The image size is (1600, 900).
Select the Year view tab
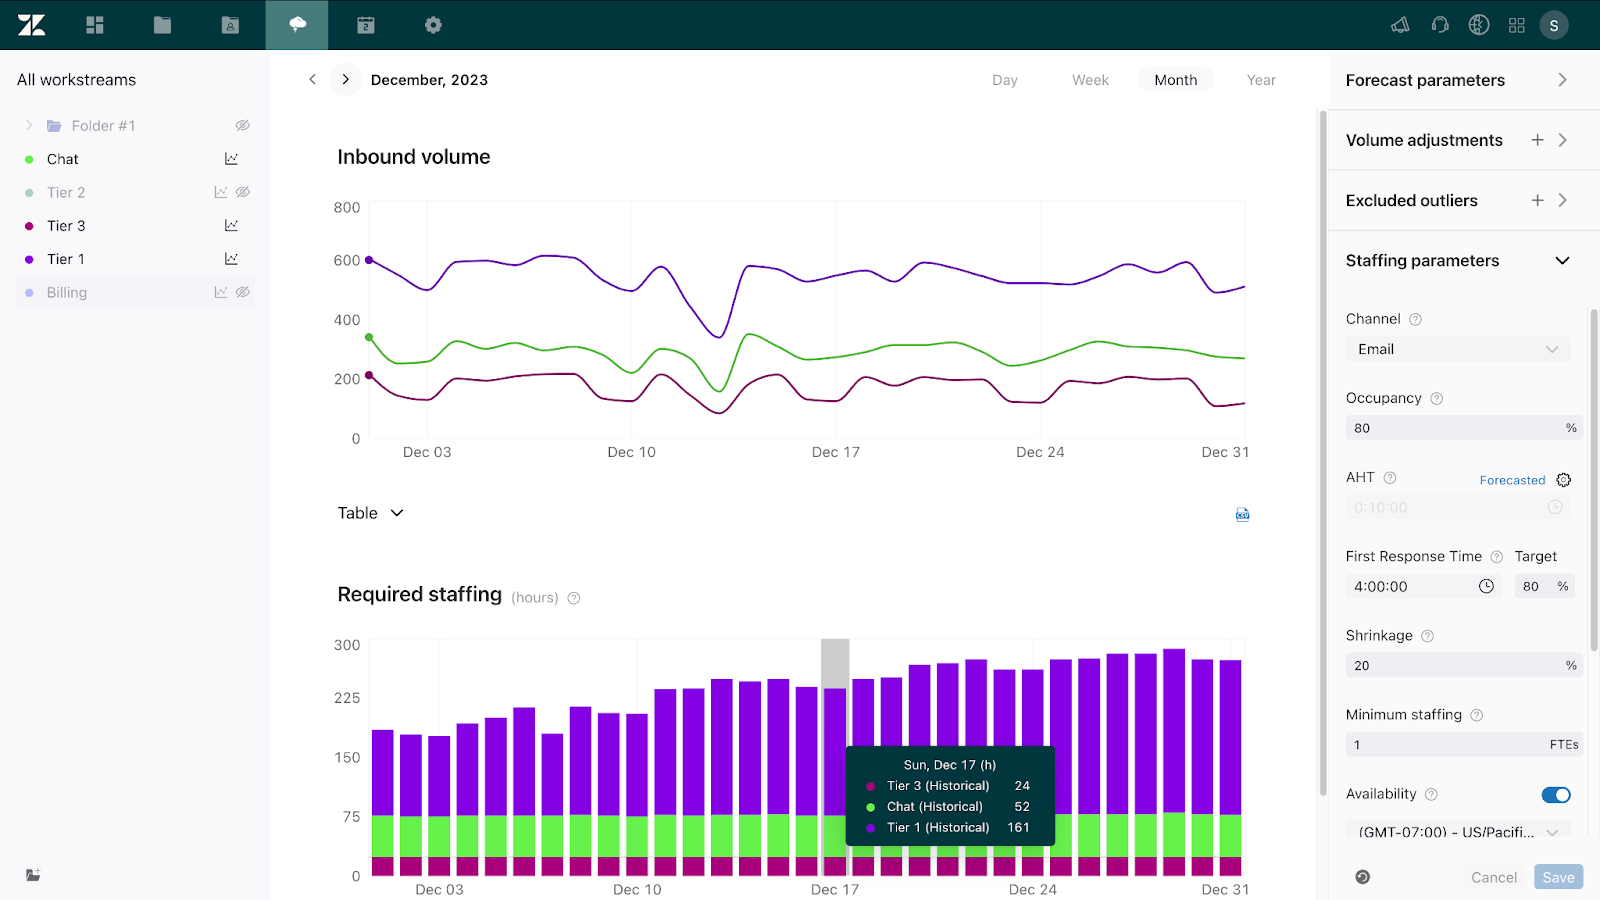click(x=1260, y=79)
